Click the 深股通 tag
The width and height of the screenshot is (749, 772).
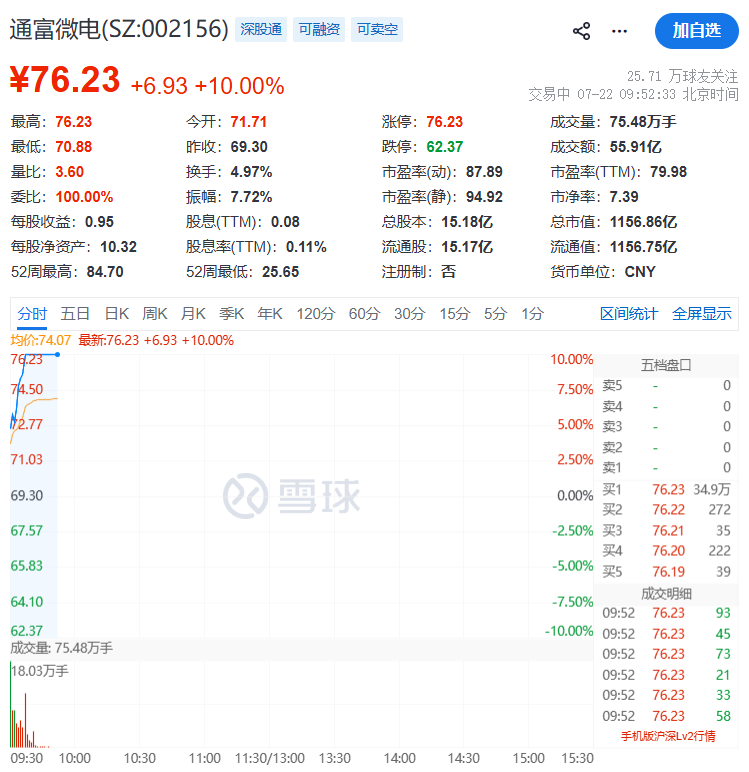point(261,30)
